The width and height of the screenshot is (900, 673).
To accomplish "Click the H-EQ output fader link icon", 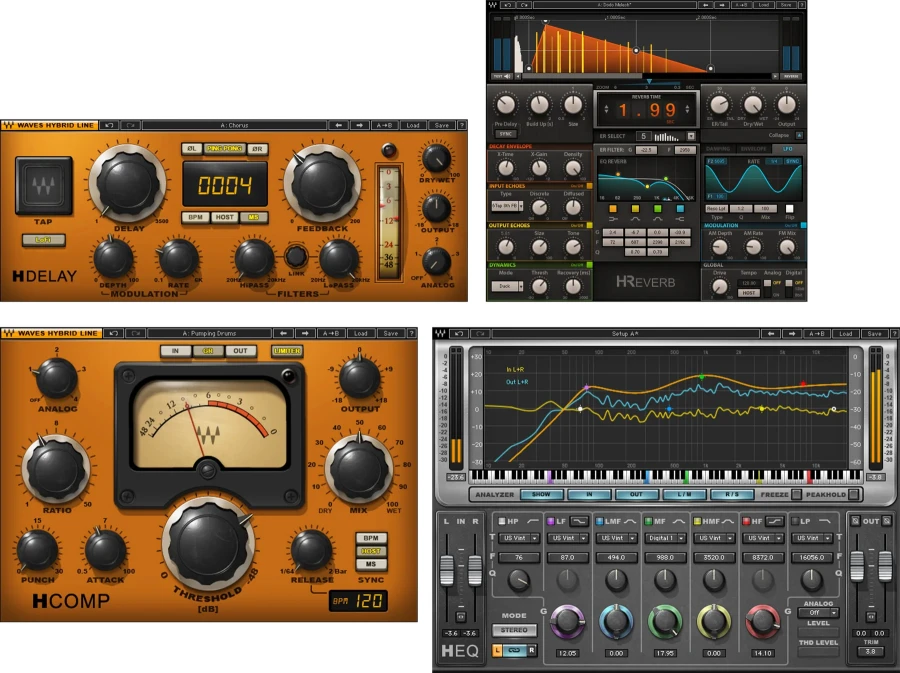I will 871,617.
